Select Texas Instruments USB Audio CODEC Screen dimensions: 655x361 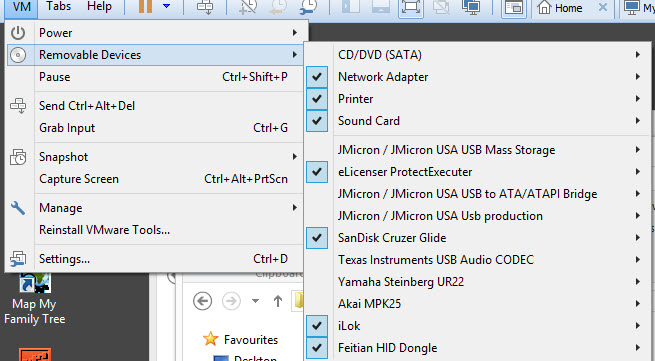[x=477, y=259]
